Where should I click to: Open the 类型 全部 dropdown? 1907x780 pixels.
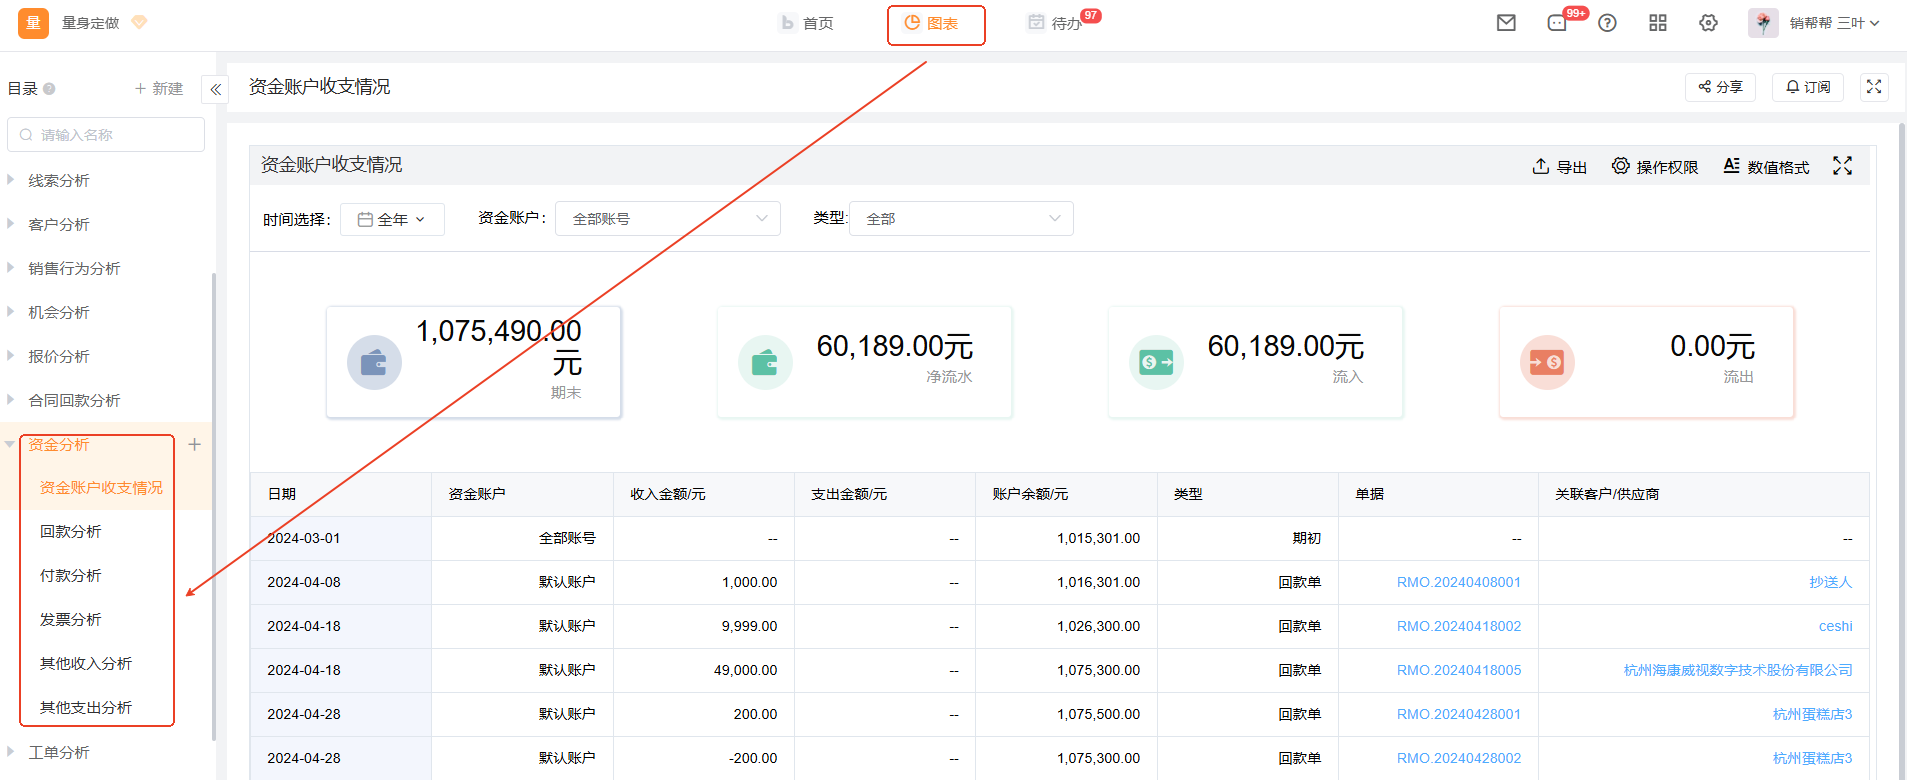coord(961,219)
